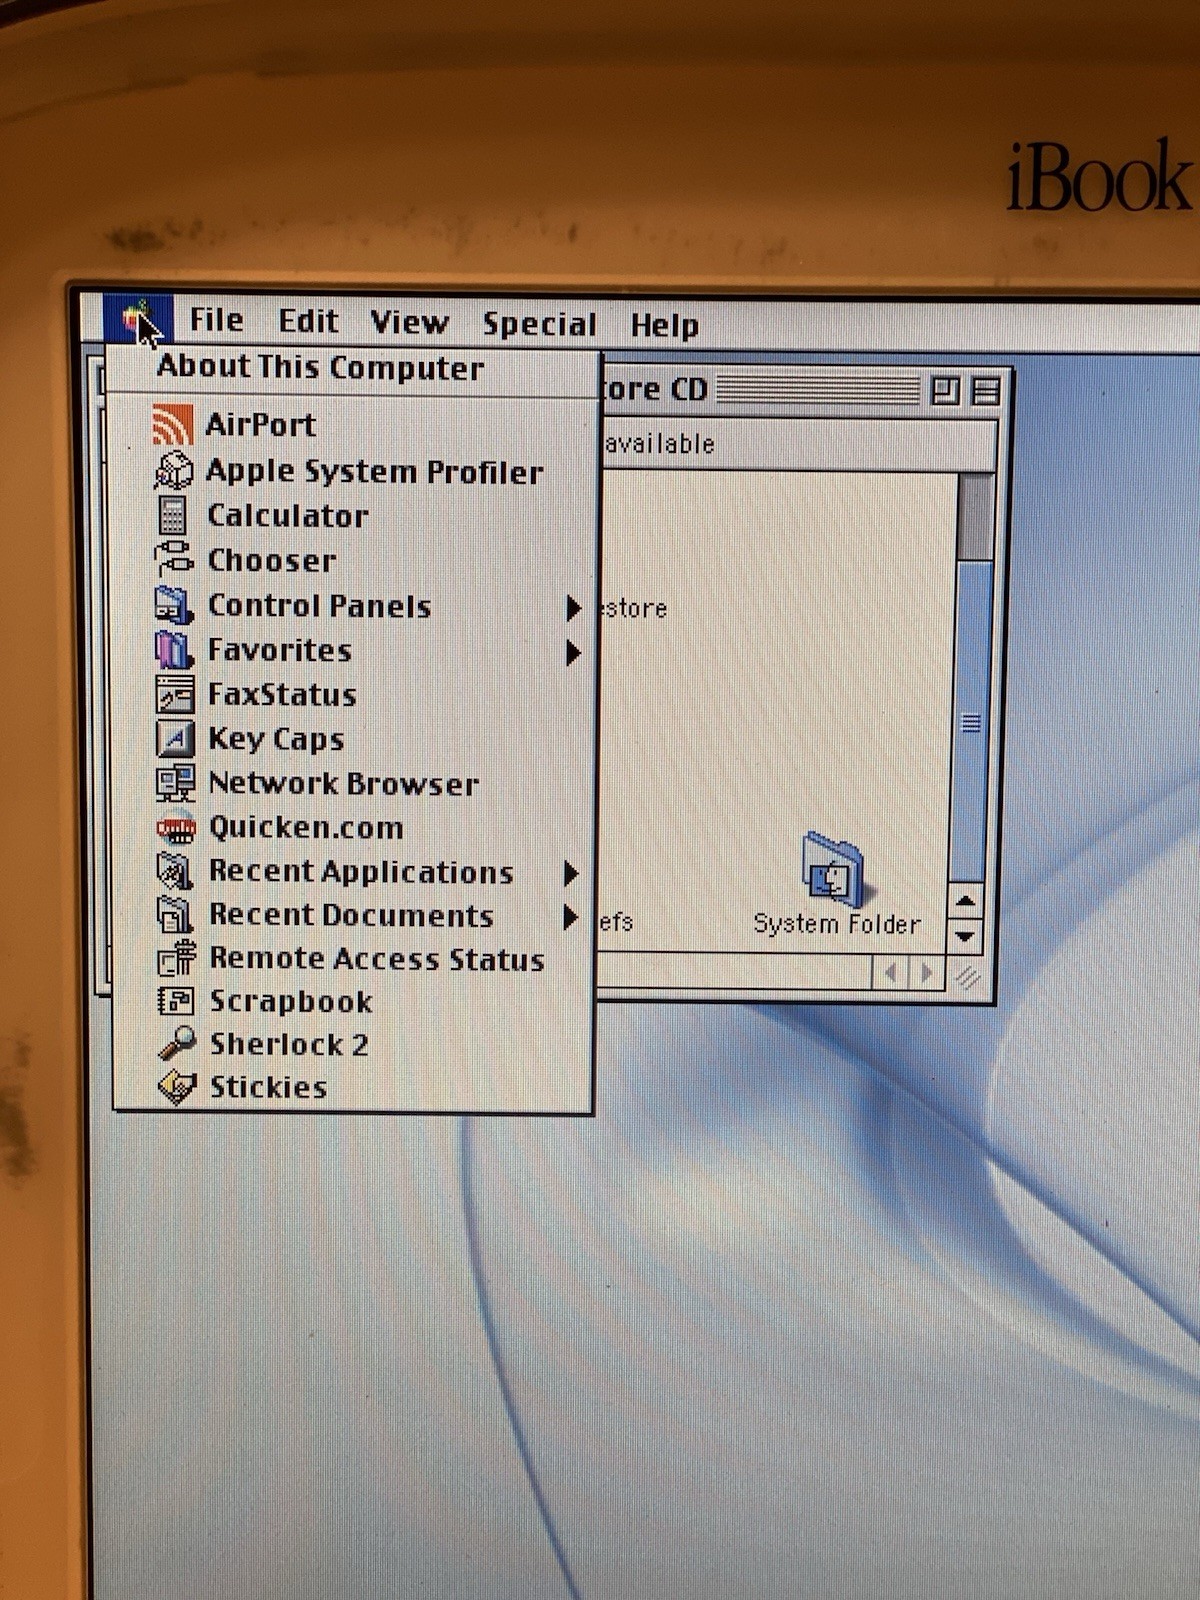The image size is (1200, 1600).
Task: Click the resize grip of CD window
Action: coord(966,978)
